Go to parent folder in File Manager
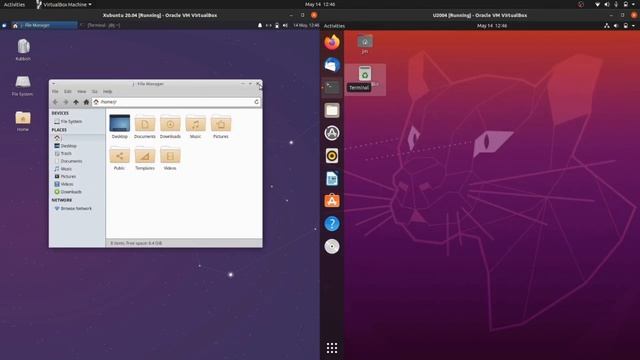This screenshot has width=640, height=360. point(76,102)
